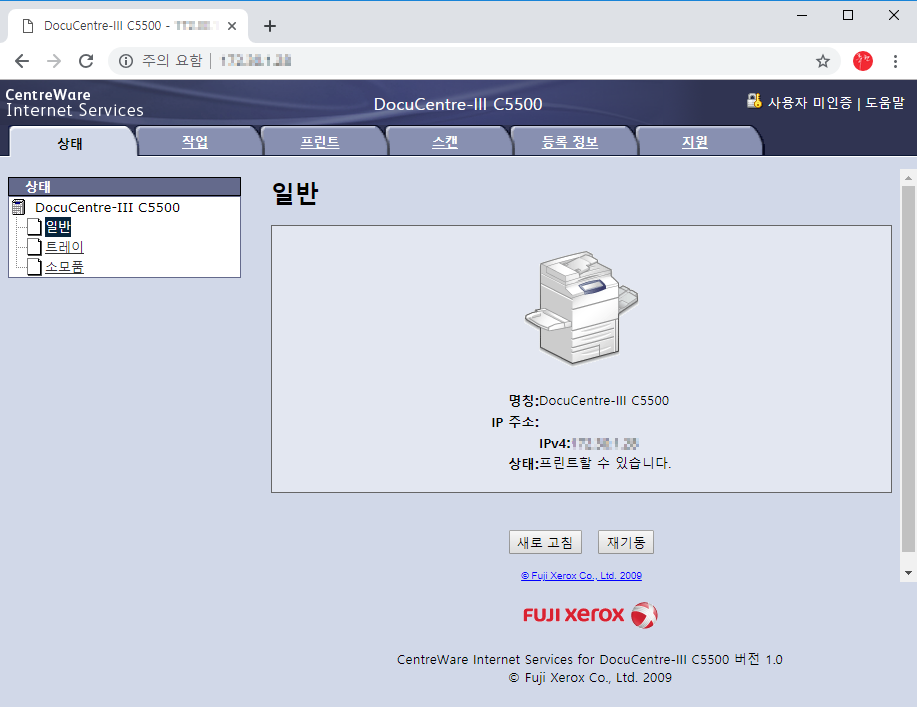The image size is (917, 707).
Task: Click the 상태:프린트할 수 있습니다 text
Action: tap(590, 463)
